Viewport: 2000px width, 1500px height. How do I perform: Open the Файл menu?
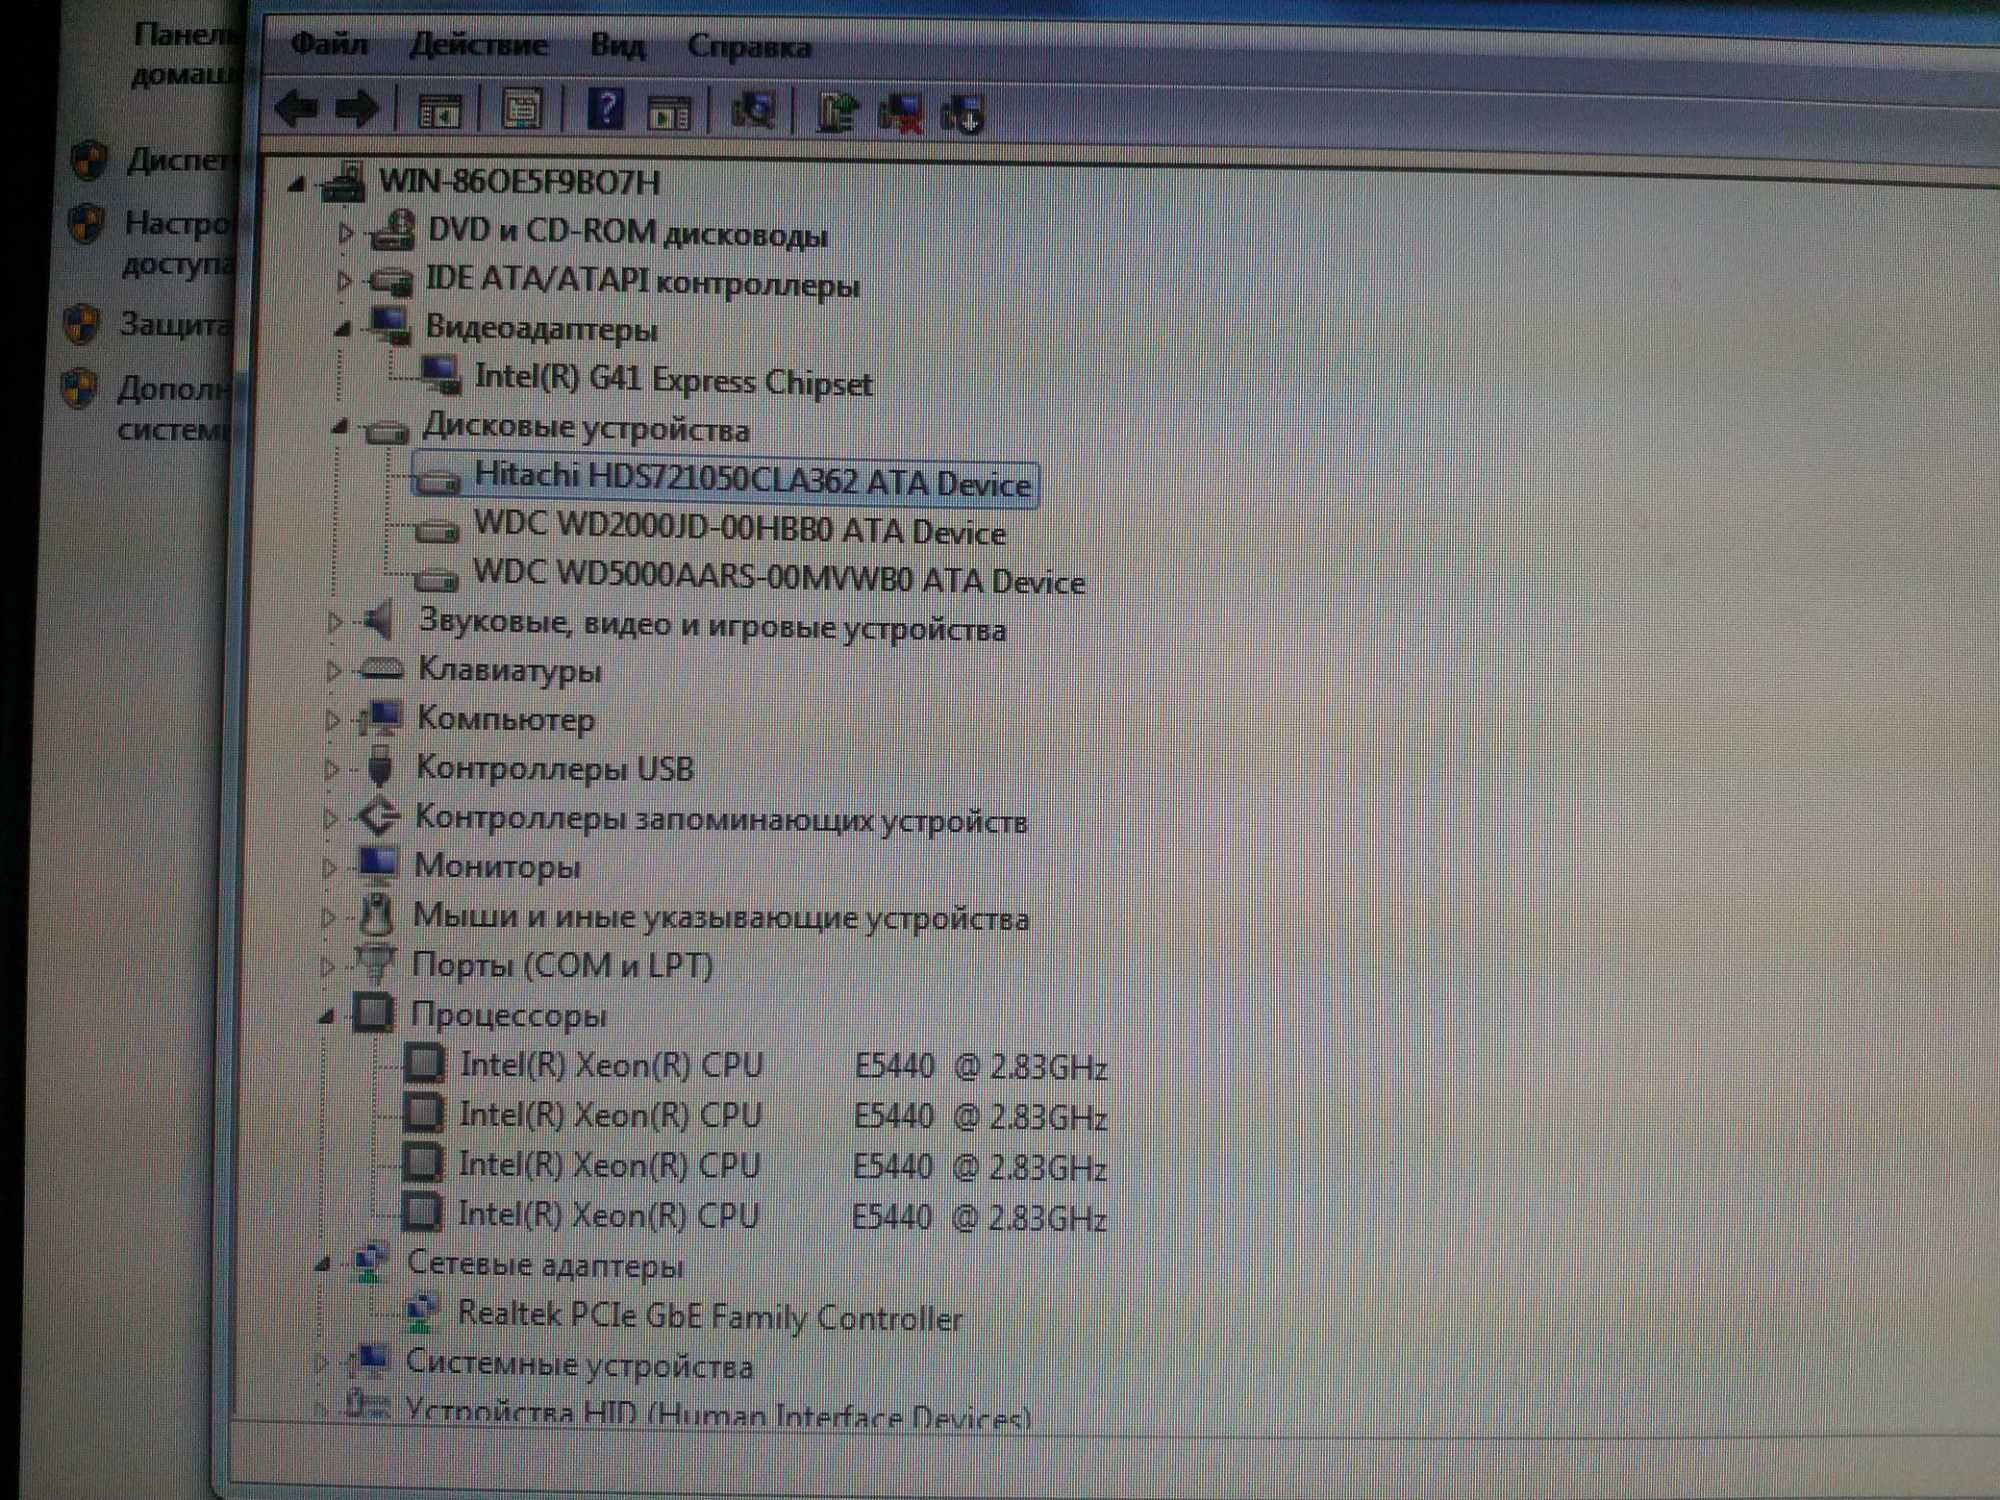[x=329, y=44]
